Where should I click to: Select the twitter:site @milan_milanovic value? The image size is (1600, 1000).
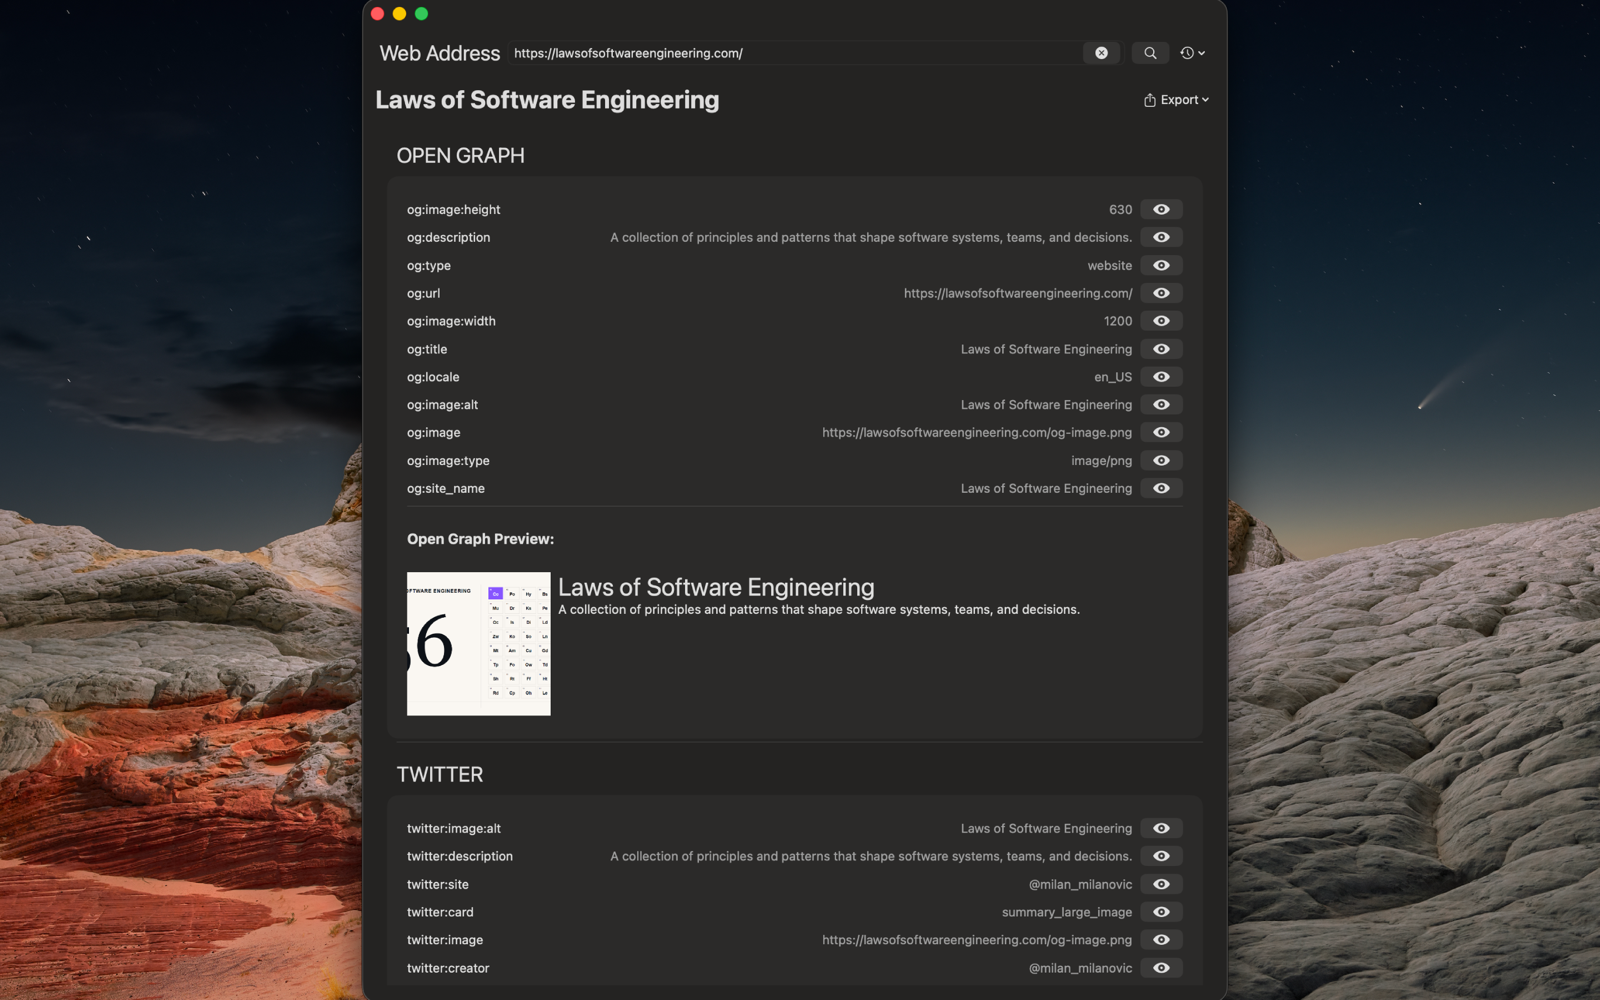point(1081,884)
